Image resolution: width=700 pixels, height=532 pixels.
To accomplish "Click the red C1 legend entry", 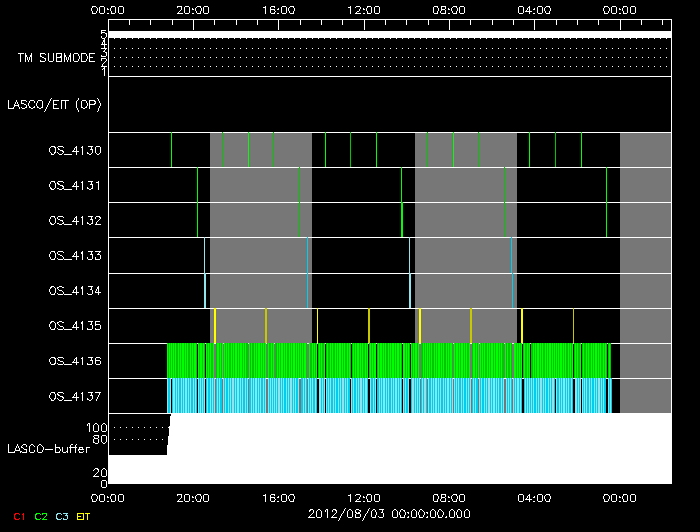I will (x=19, y=517).
